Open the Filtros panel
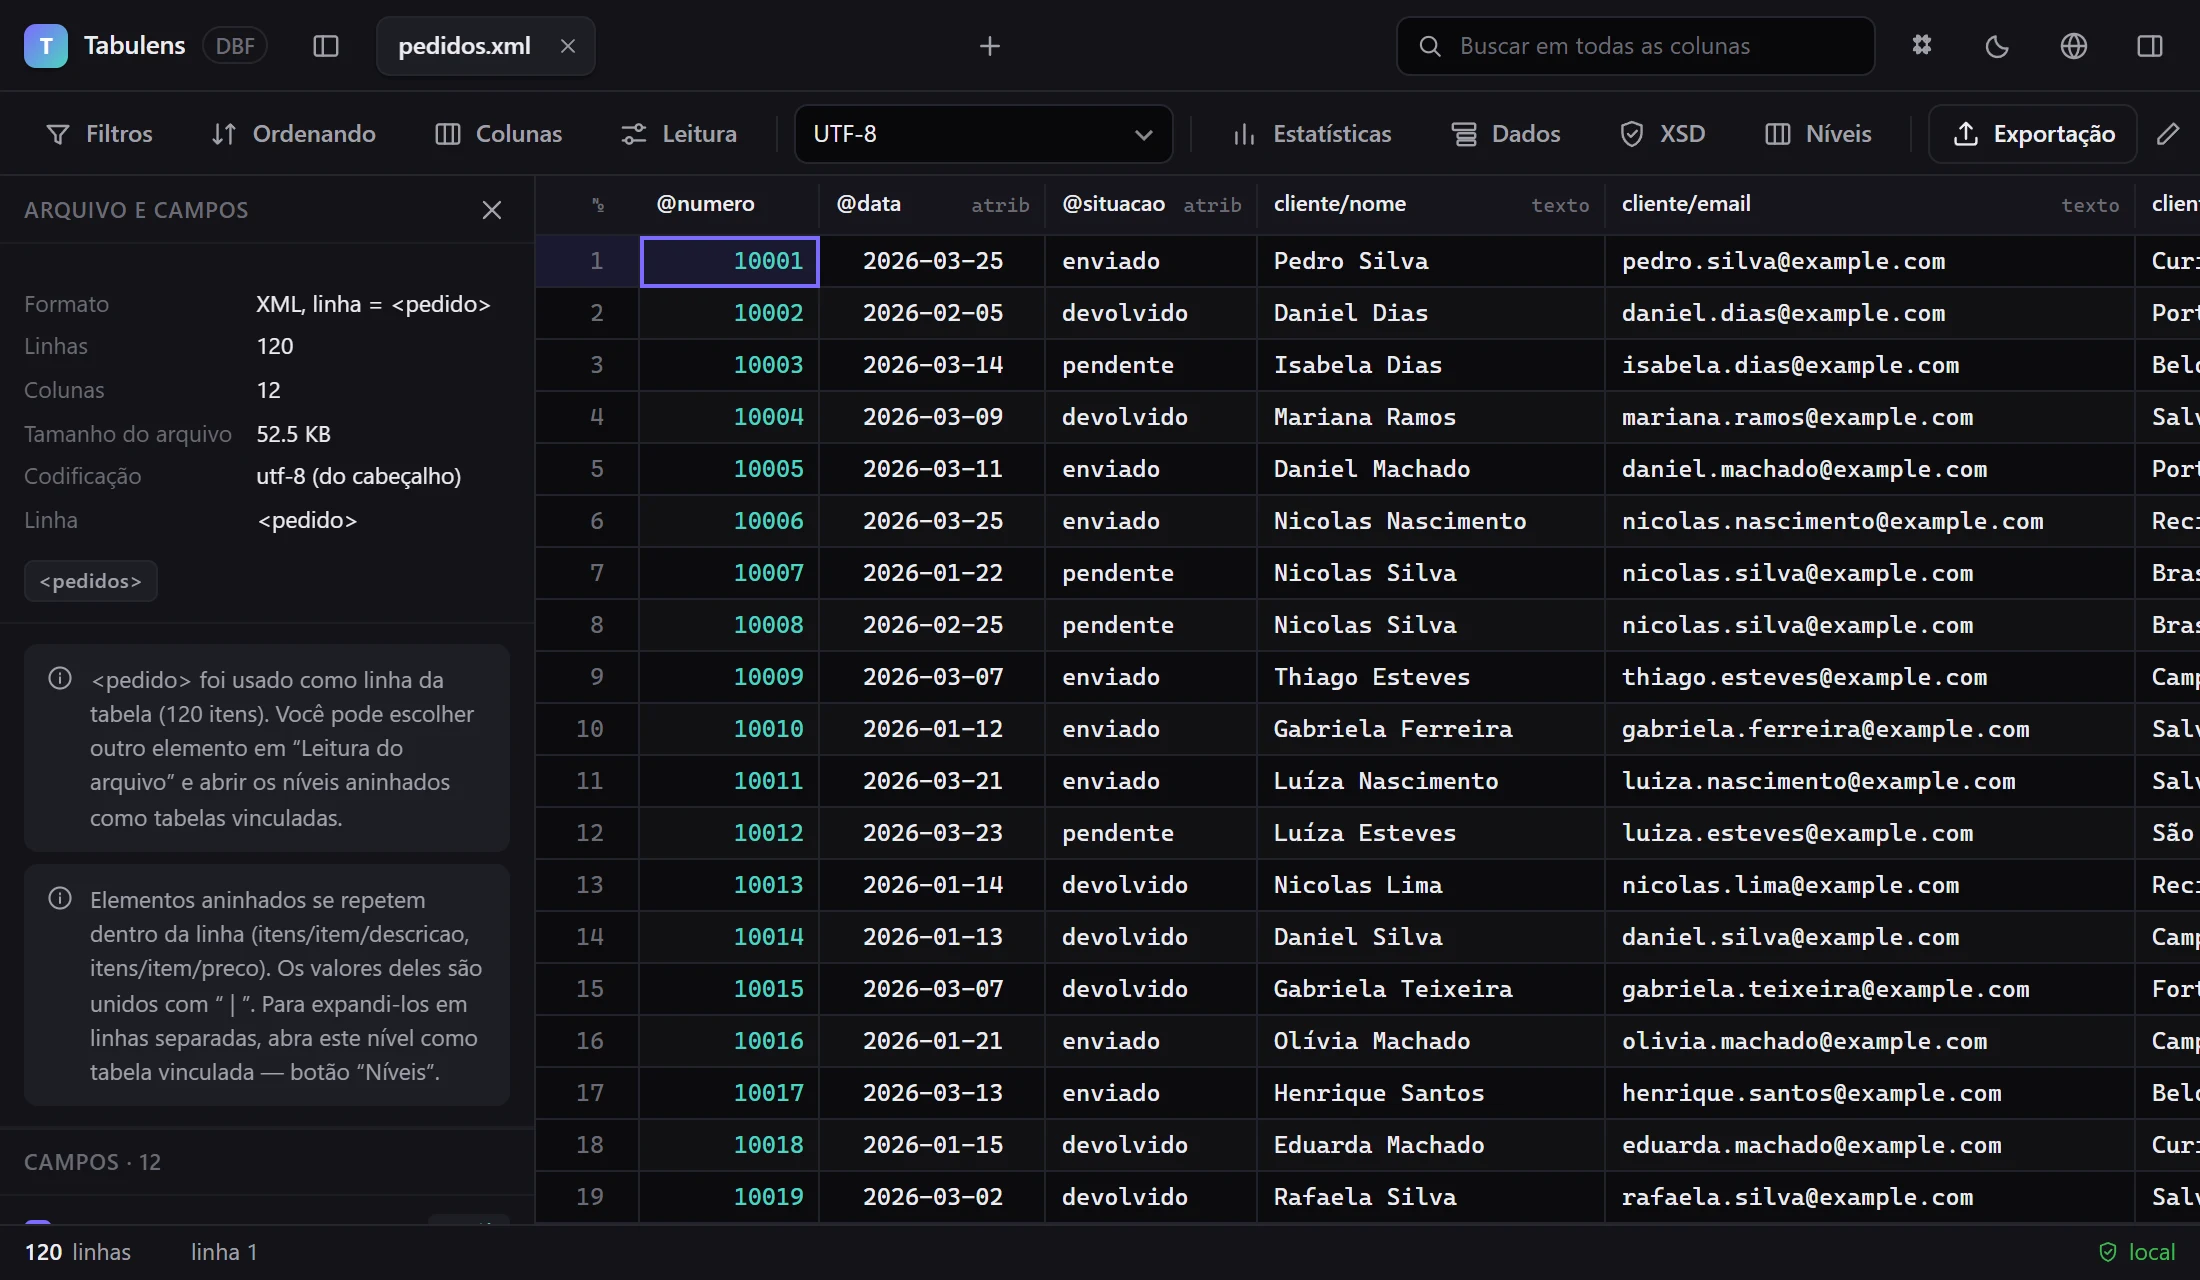Viewport: 2200px width, 1280px height. (x=100, y=134)
